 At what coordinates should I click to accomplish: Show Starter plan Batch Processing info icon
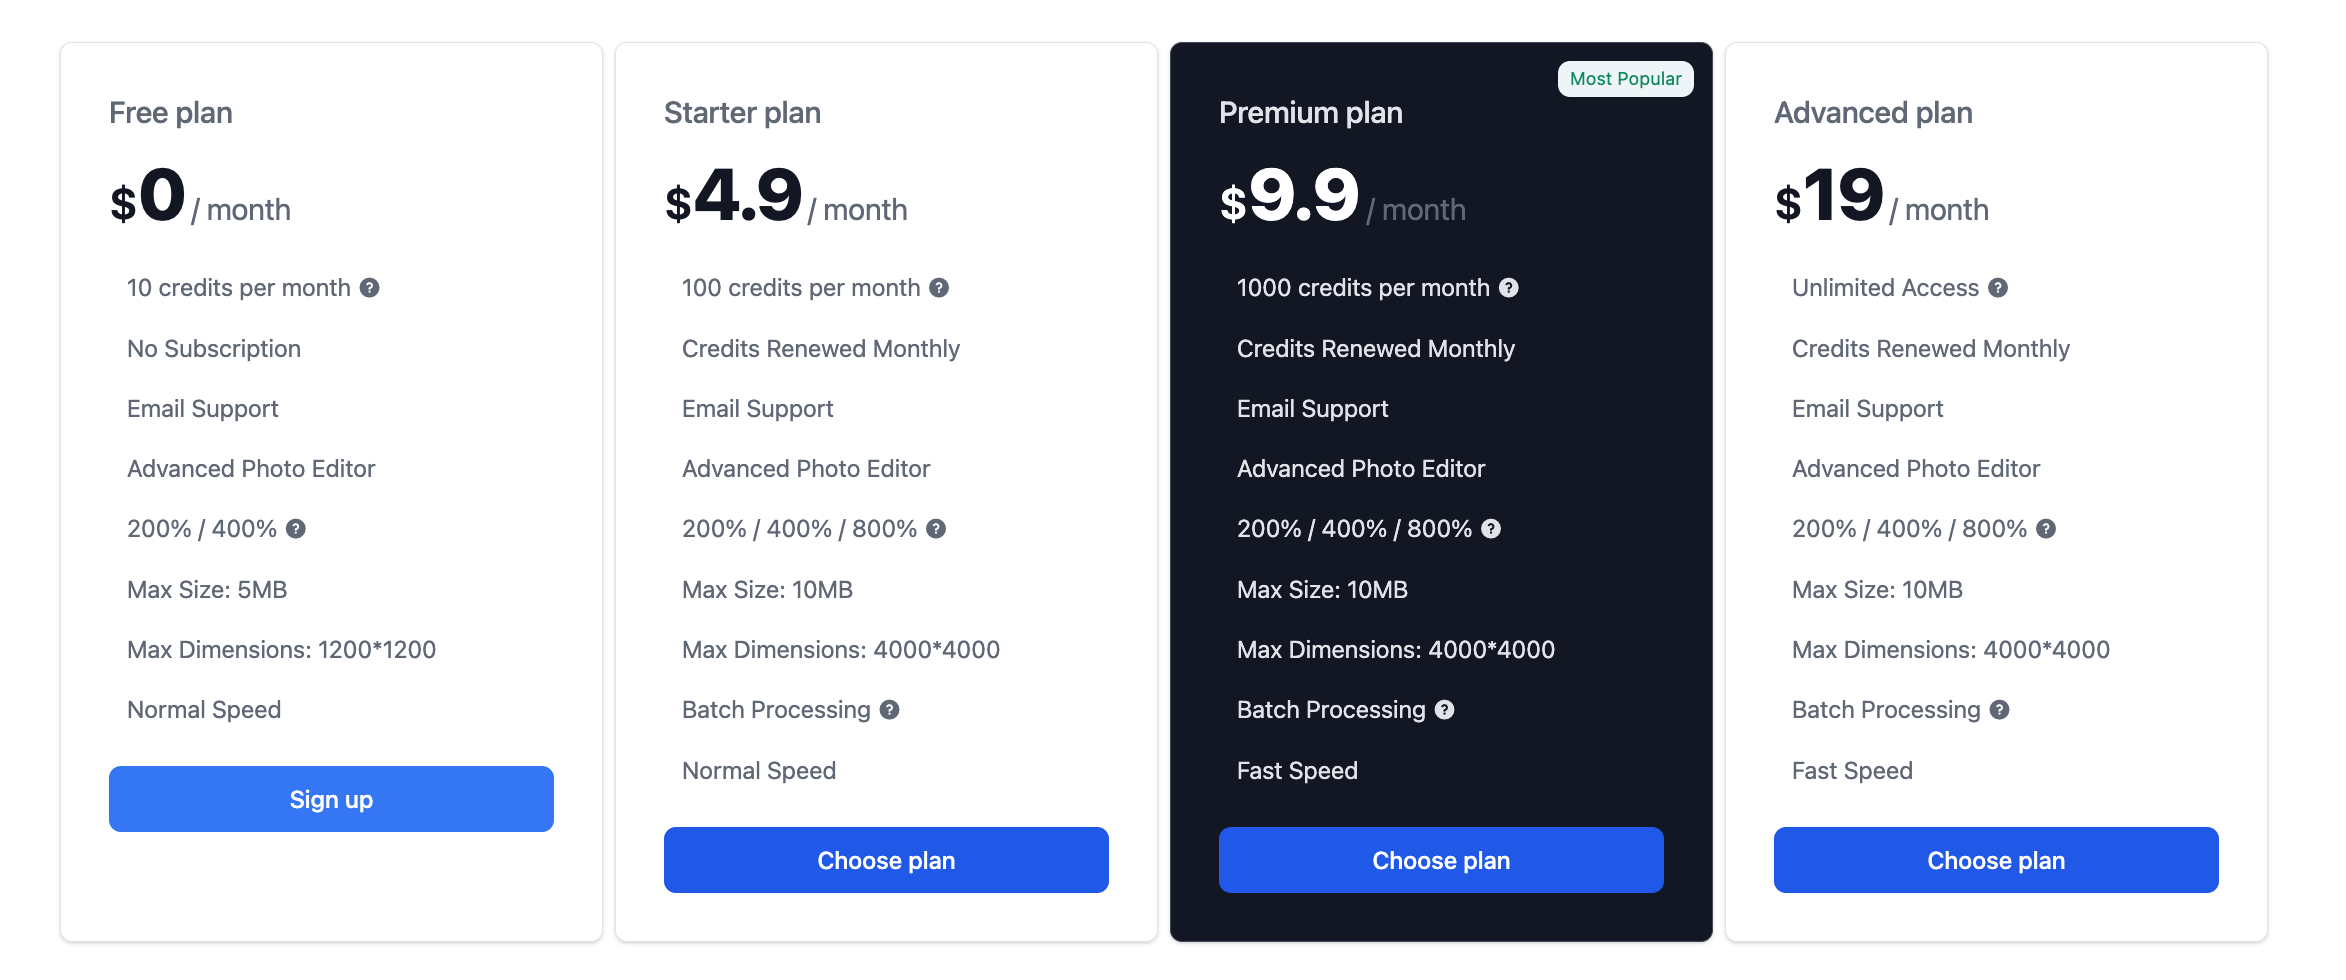coord(889,710)
